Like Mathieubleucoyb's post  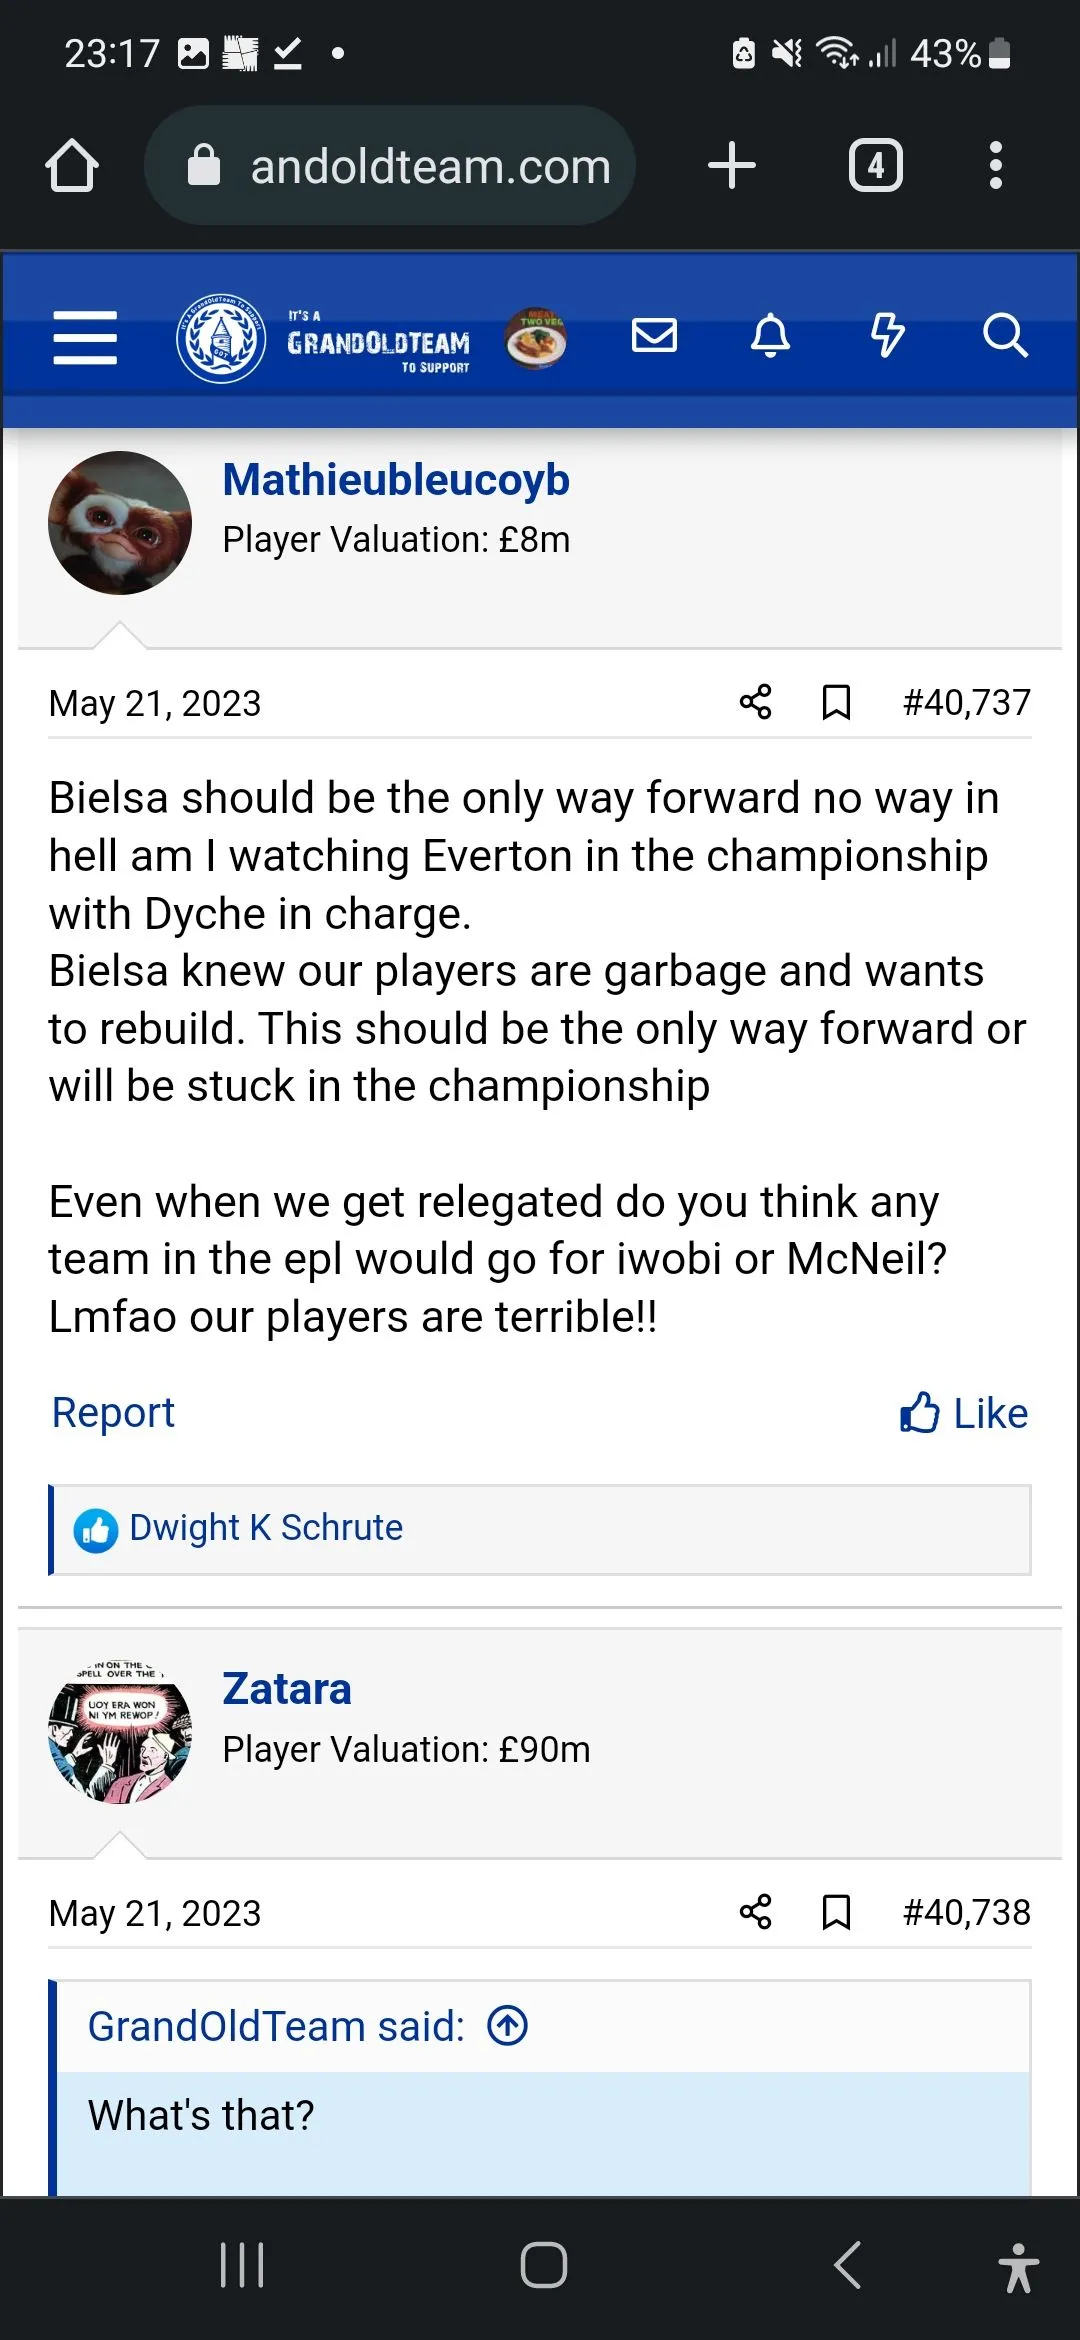click(964, 1413)
